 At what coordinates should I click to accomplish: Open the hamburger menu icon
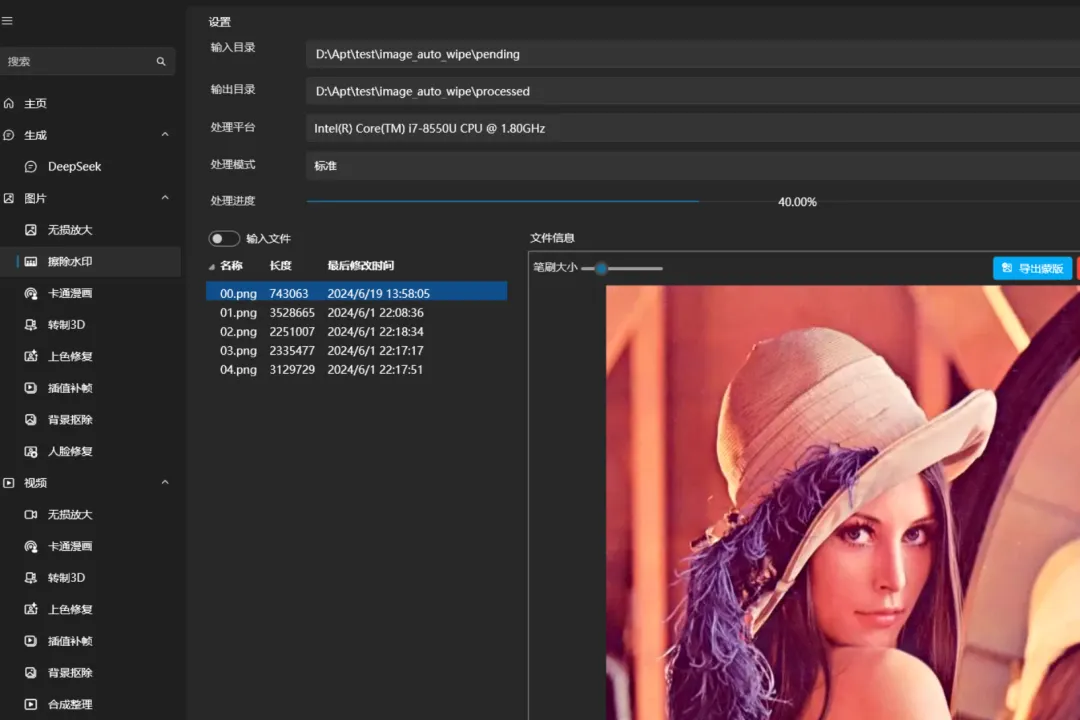[7, 21]
